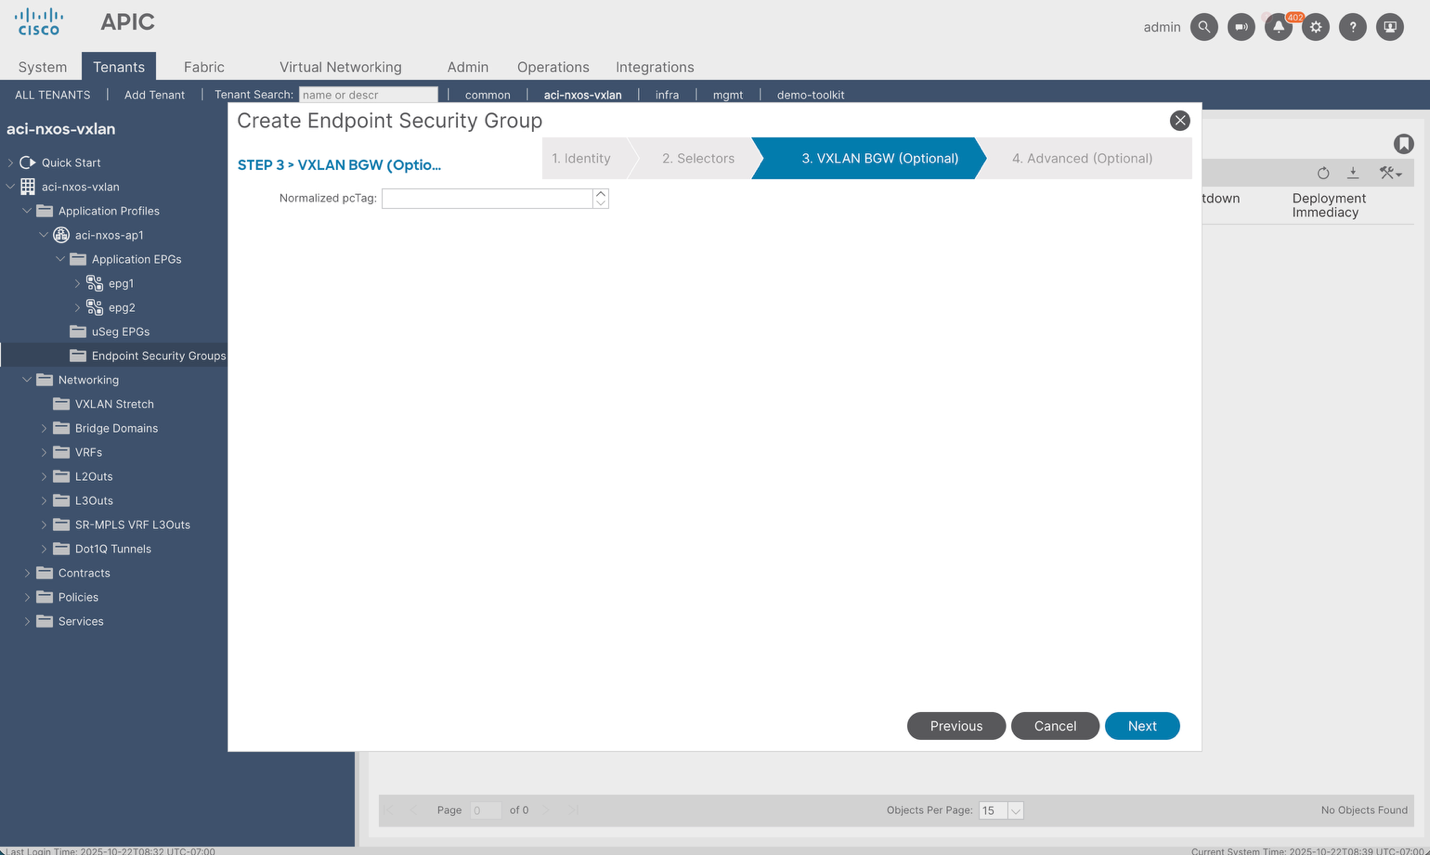The image size is (1430, 855).
Task: Open the Operations tab
Action: pos(553,67)
